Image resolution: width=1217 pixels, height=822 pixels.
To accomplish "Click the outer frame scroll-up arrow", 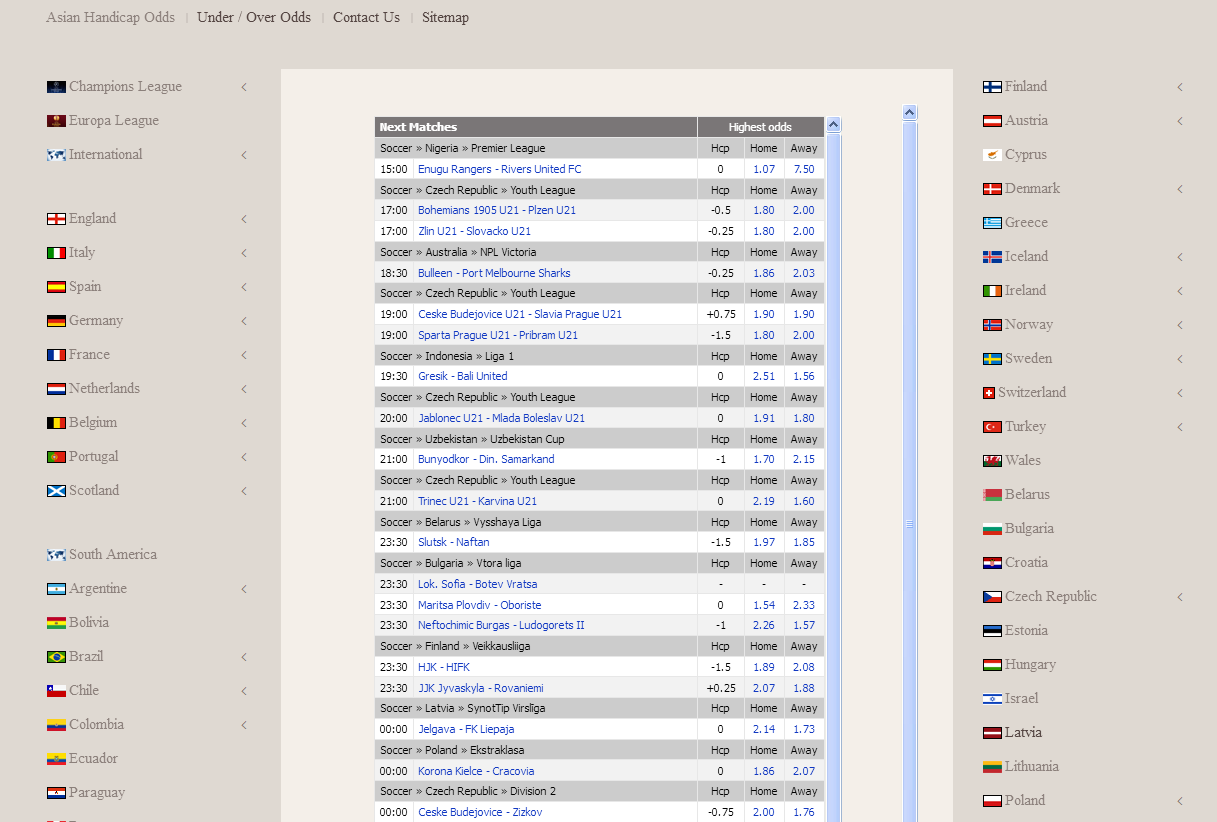I will (x=909, y=113).
